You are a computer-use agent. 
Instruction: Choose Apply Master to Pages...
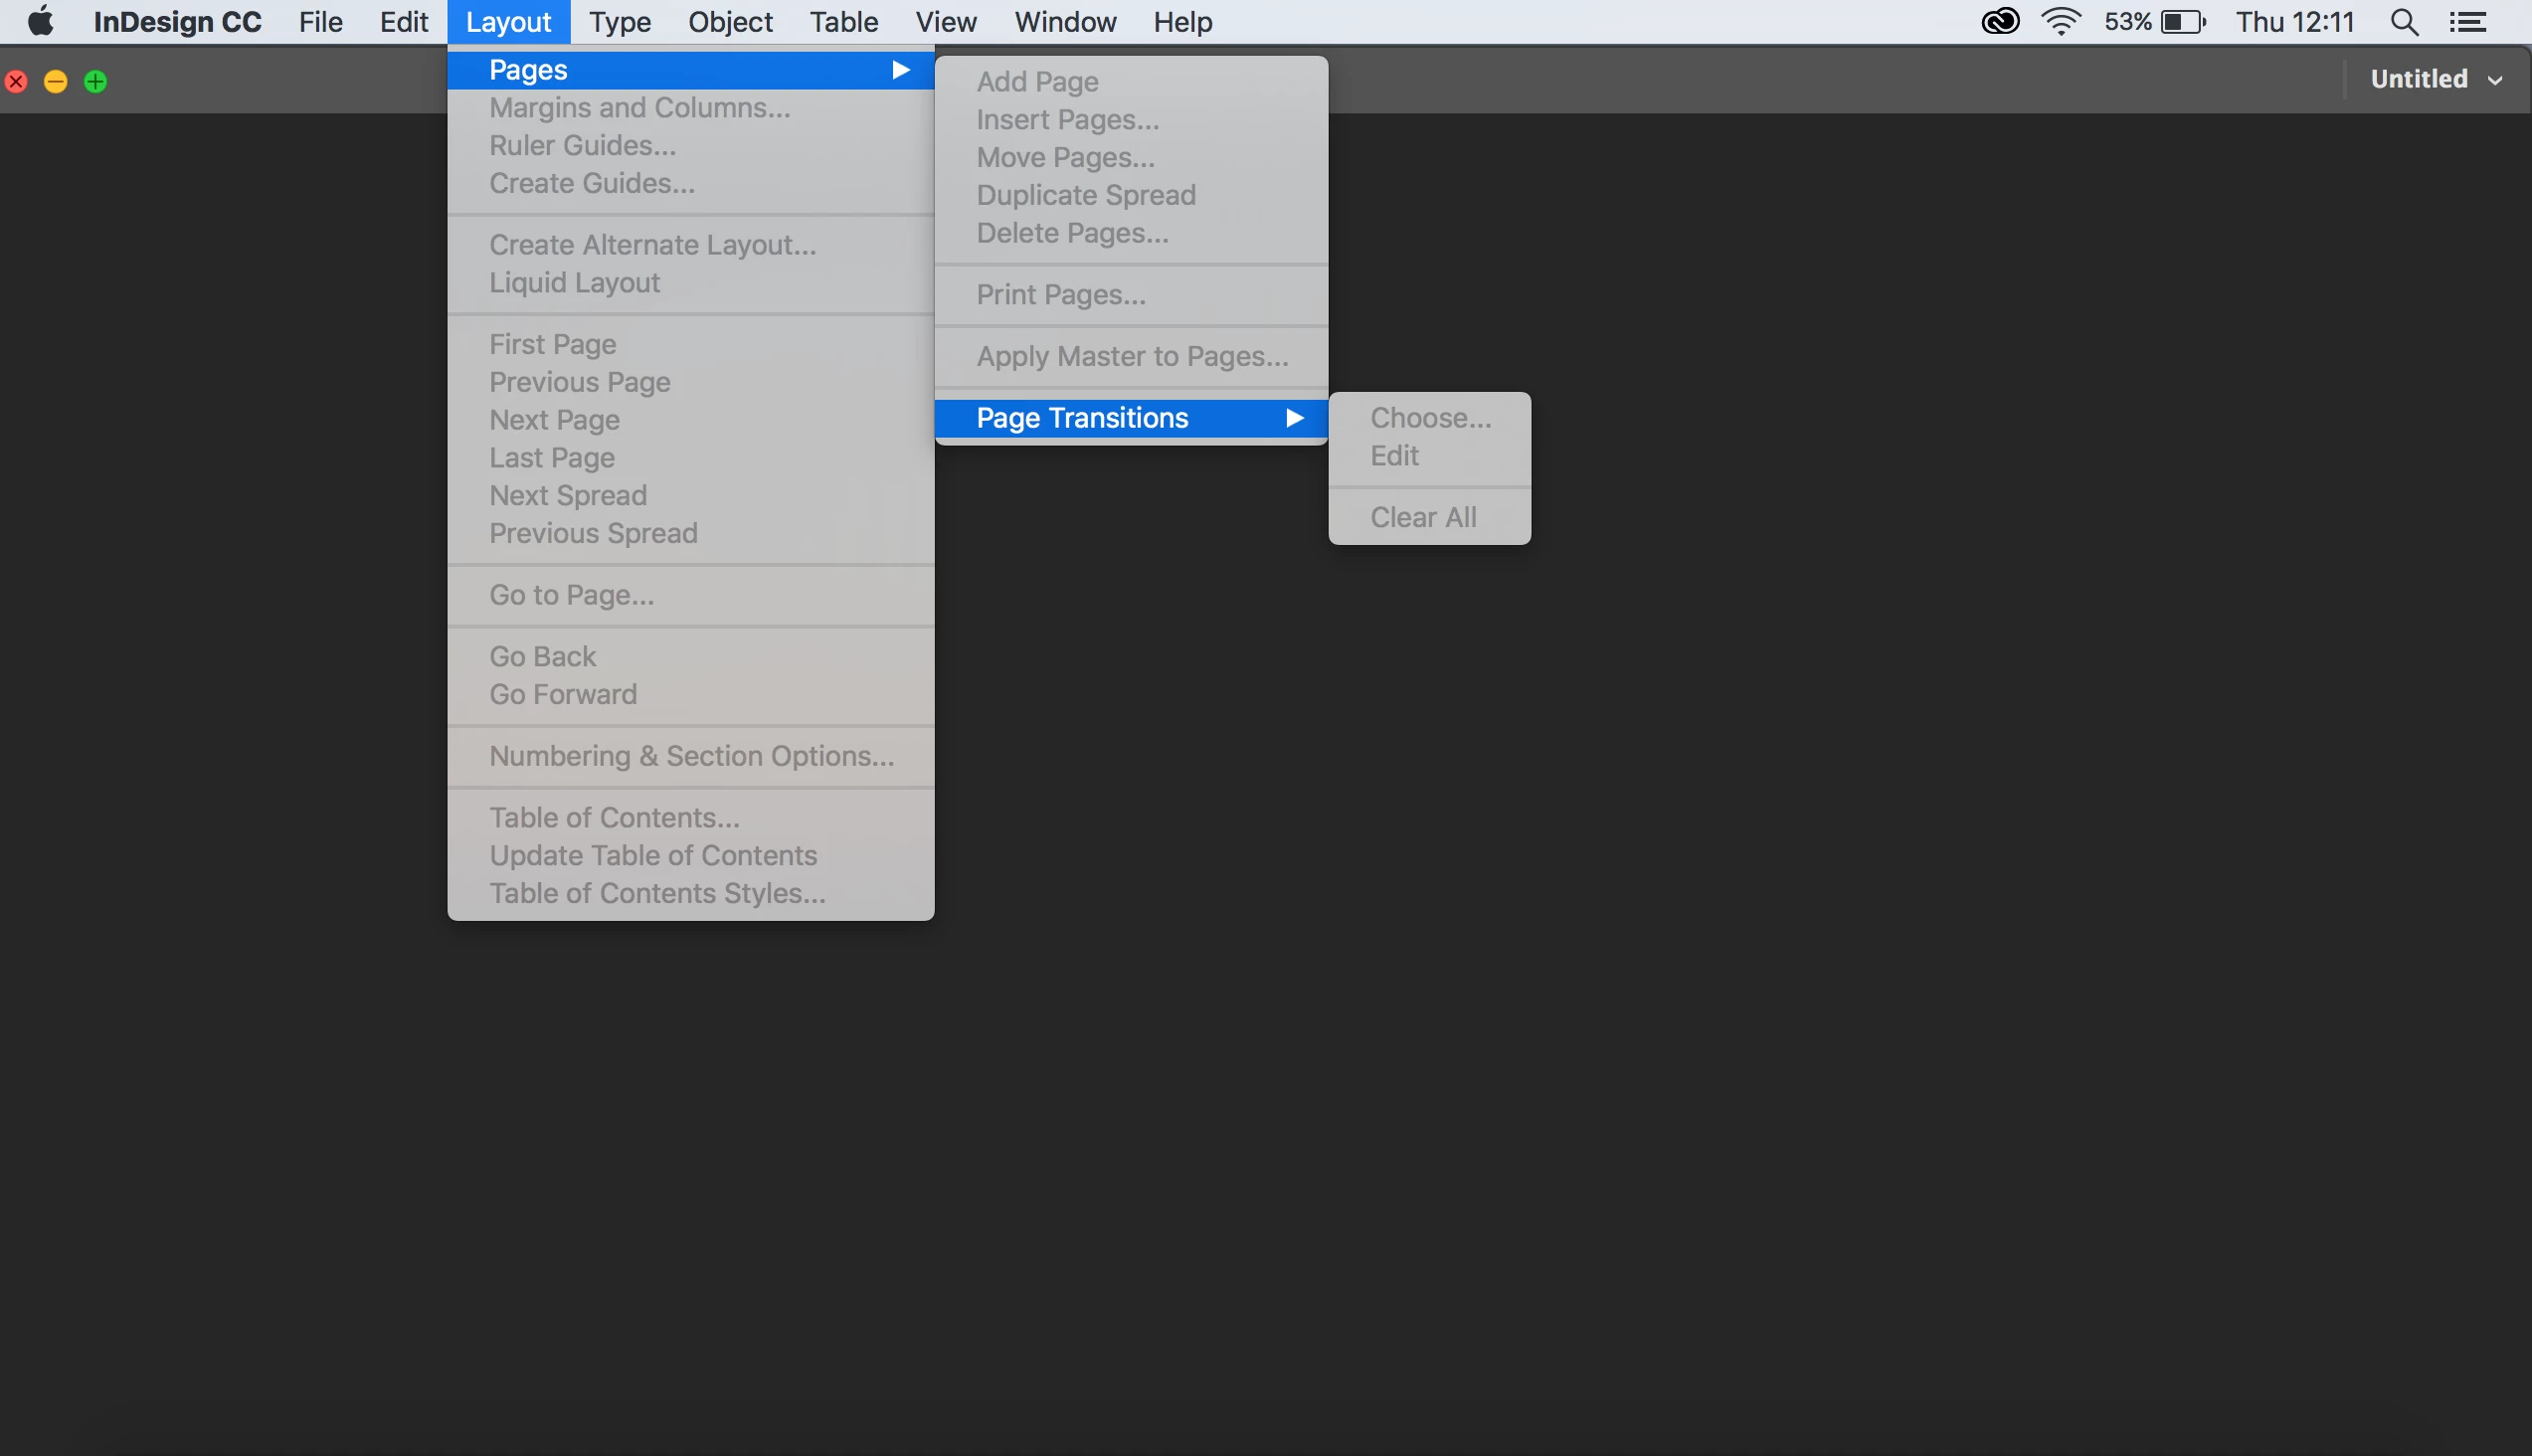(x=1132, y=356)
